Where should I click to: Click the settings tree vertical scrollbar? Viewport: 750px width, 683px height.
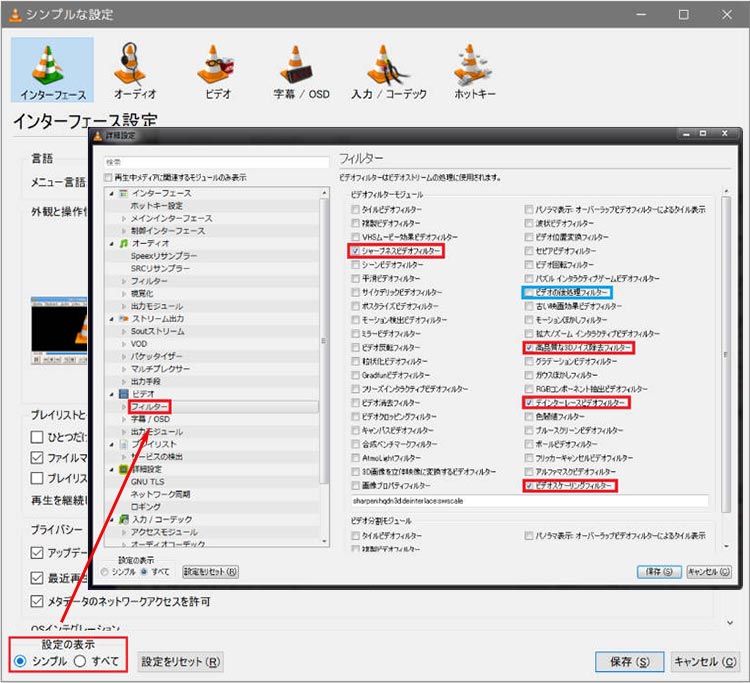(x=324, y=340)
